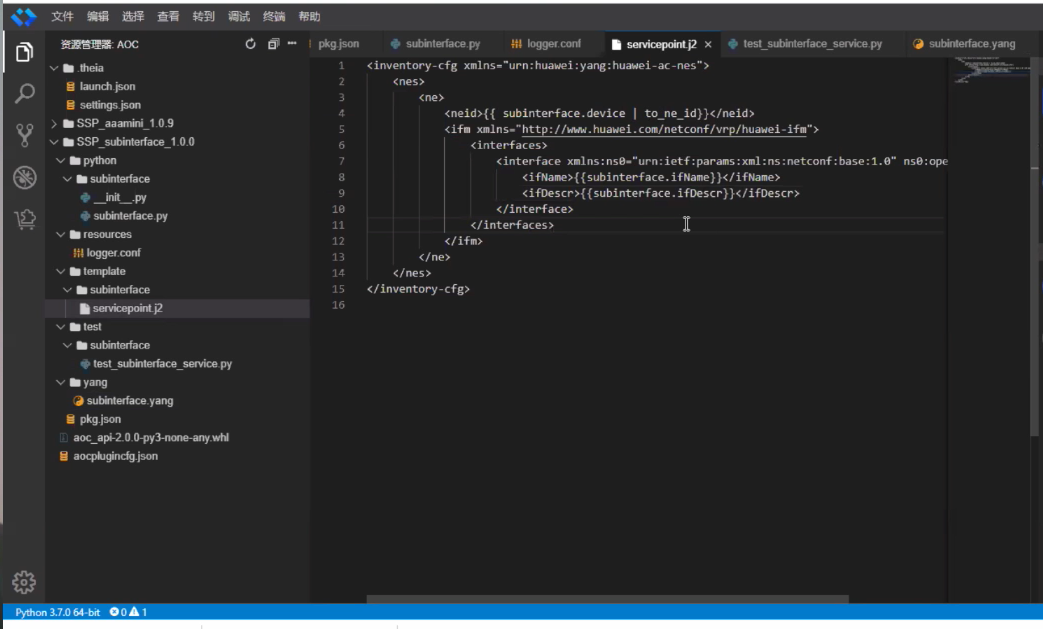1043x629 pixels.
Task: Open the 调试 menu
Action: [x=238, y=17]
